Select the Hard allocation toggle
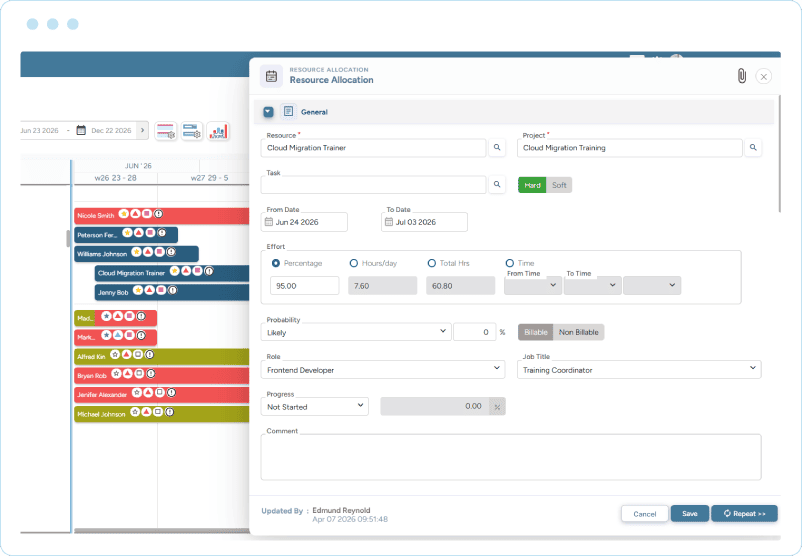This screenshot has width=802, height=556. 532,185
